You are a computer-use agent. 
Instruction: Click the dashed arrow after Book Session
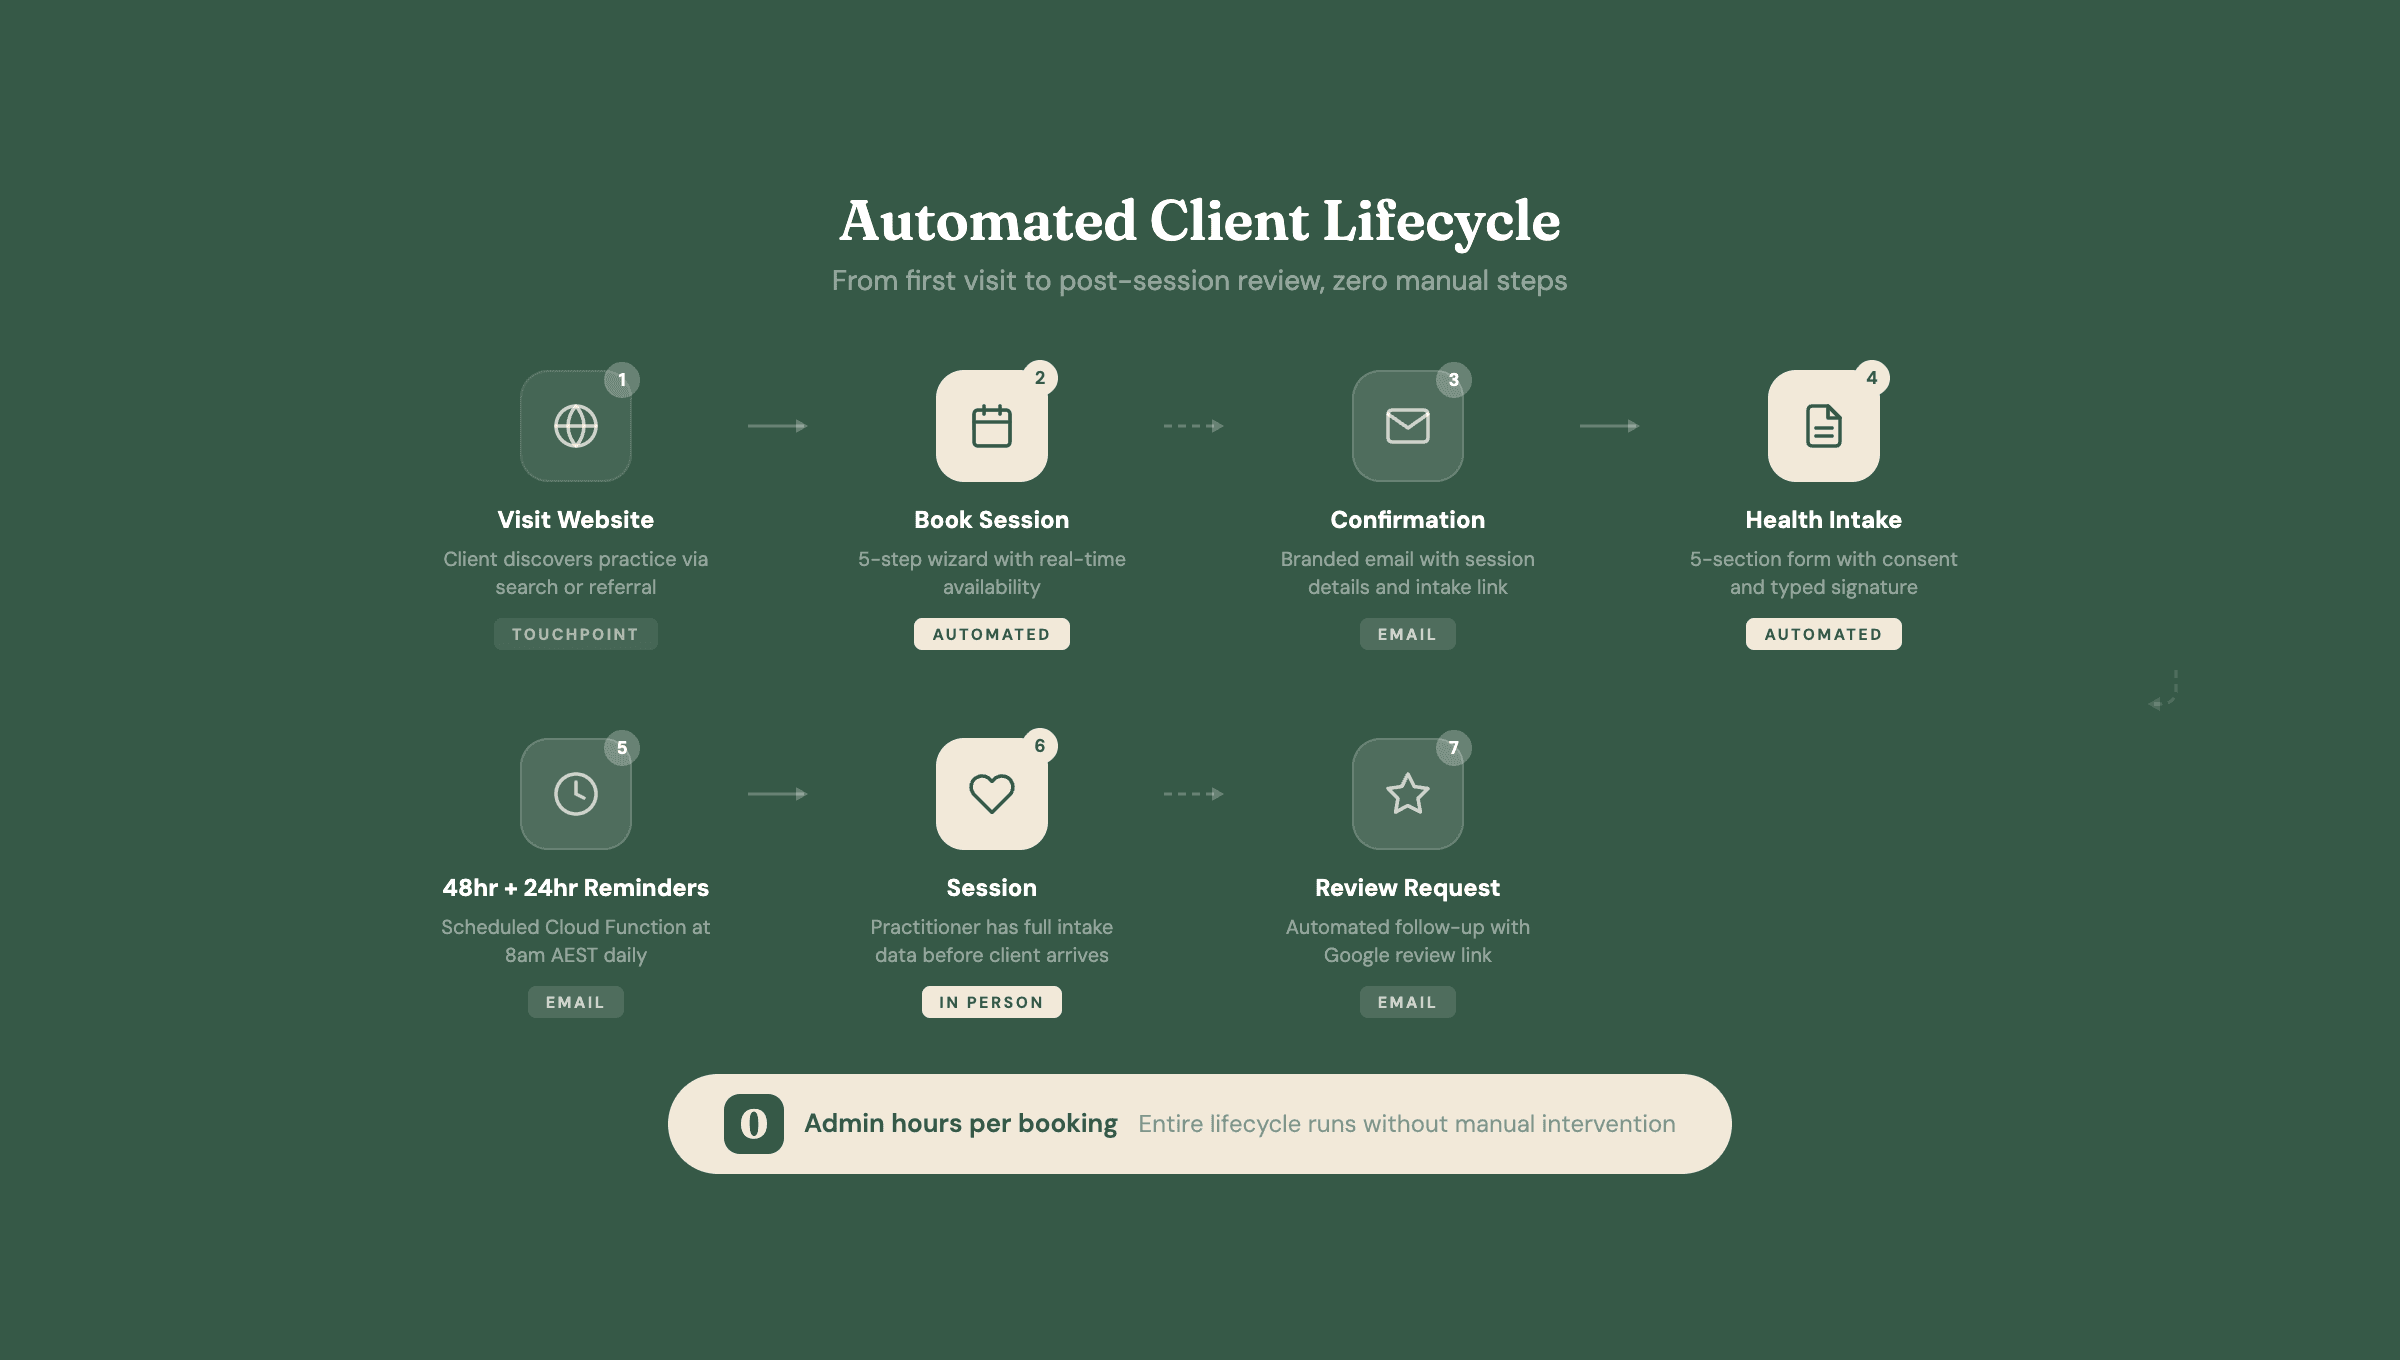[1194, 426]
